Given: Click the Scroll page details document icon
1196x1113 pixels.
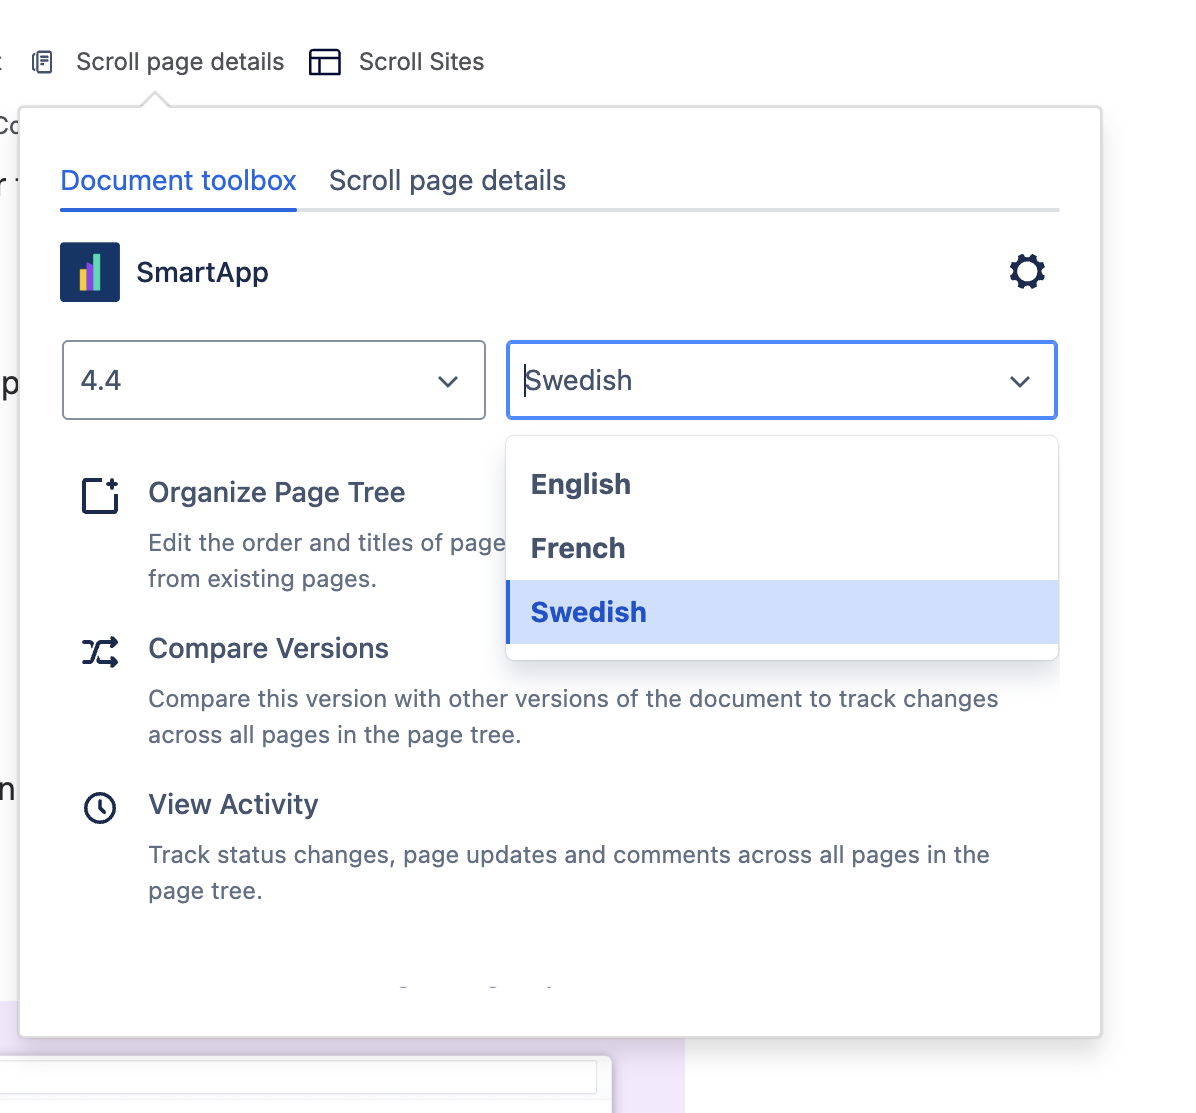Looking at the screenshot, I should click(42, 61).
